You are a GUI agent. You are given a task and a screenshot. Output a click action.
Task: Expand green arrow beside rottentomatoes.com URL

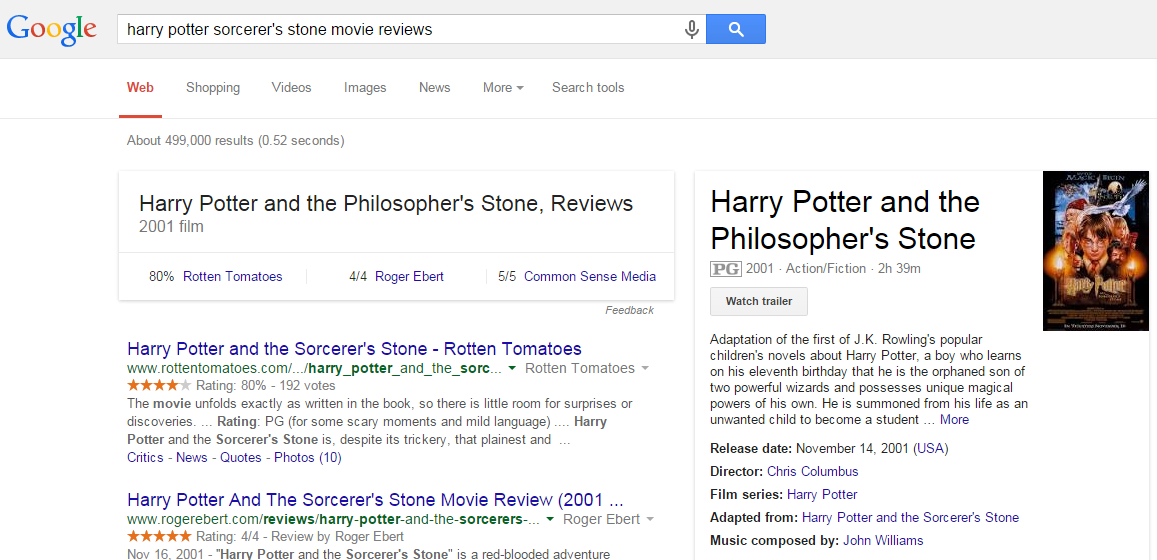[x=512, y=369]
